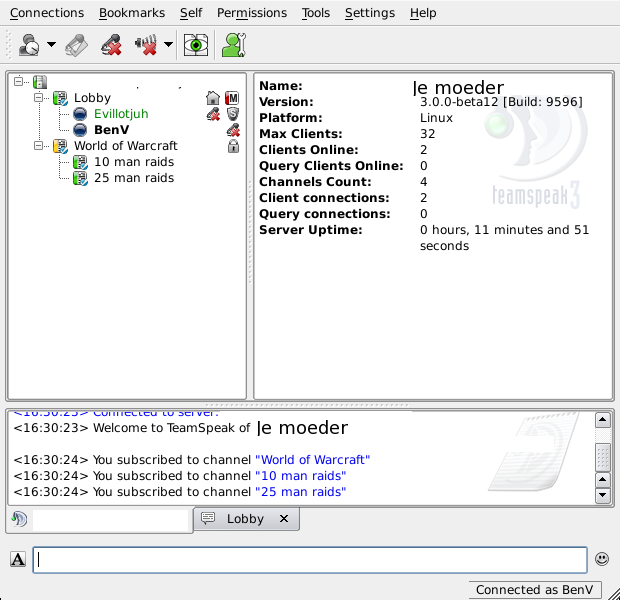Select the 25 man raids channel
This screenshot has width=620, height=600.
point(134,178)
